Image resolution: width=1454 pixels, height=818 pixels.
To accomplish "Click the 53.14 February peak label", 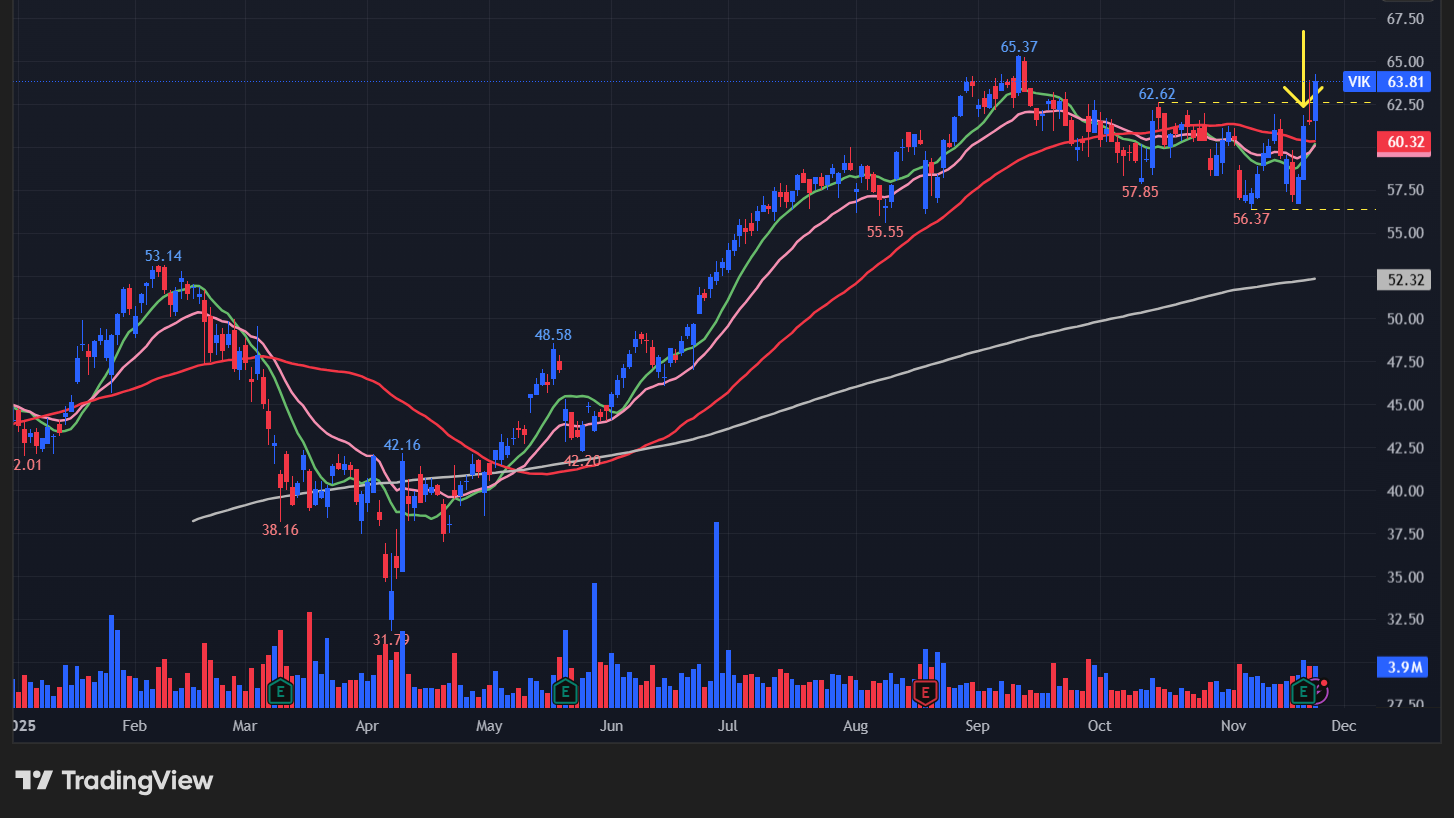I will pyautogui.click(x=163, y=256).
